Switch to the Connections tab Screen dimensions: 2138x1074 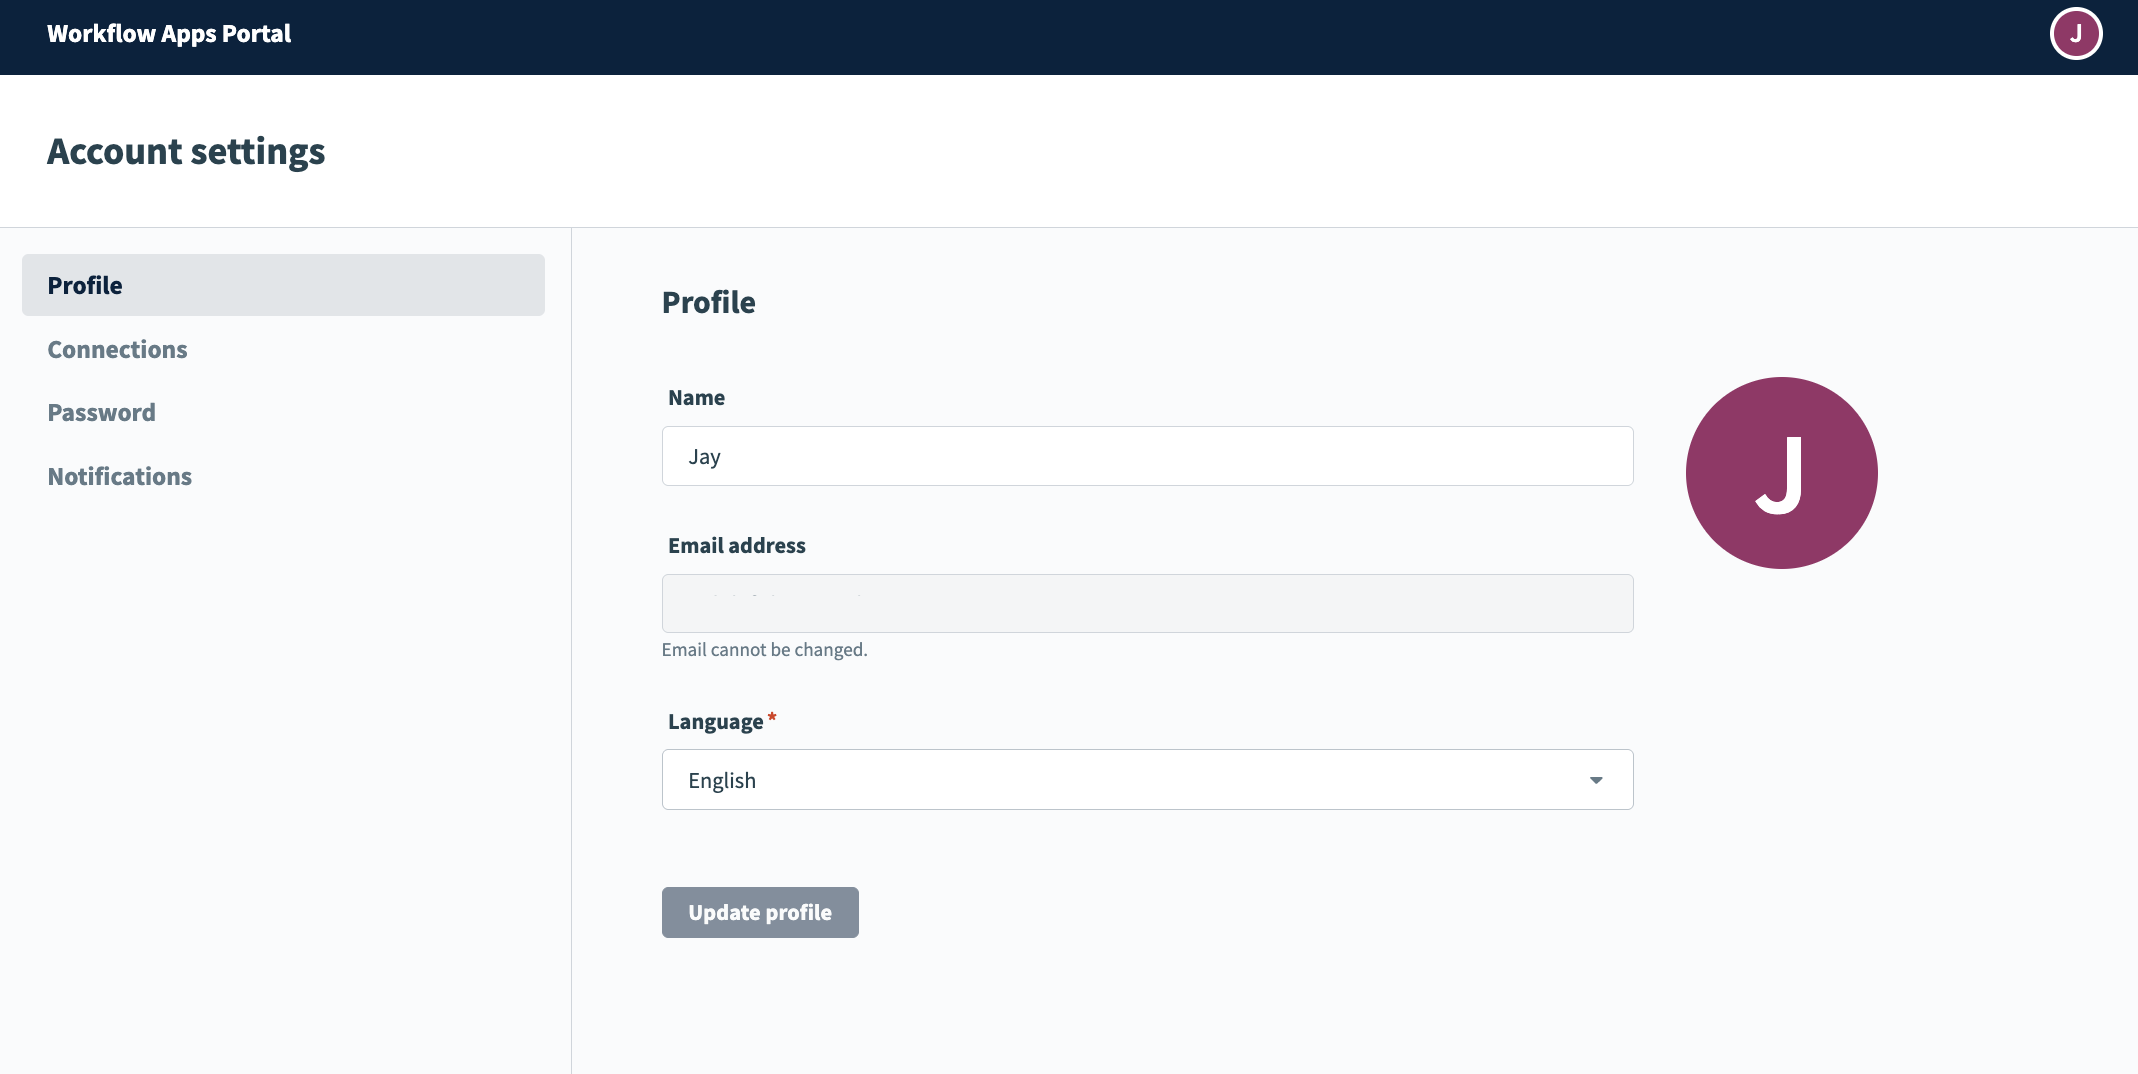[117, 349]
